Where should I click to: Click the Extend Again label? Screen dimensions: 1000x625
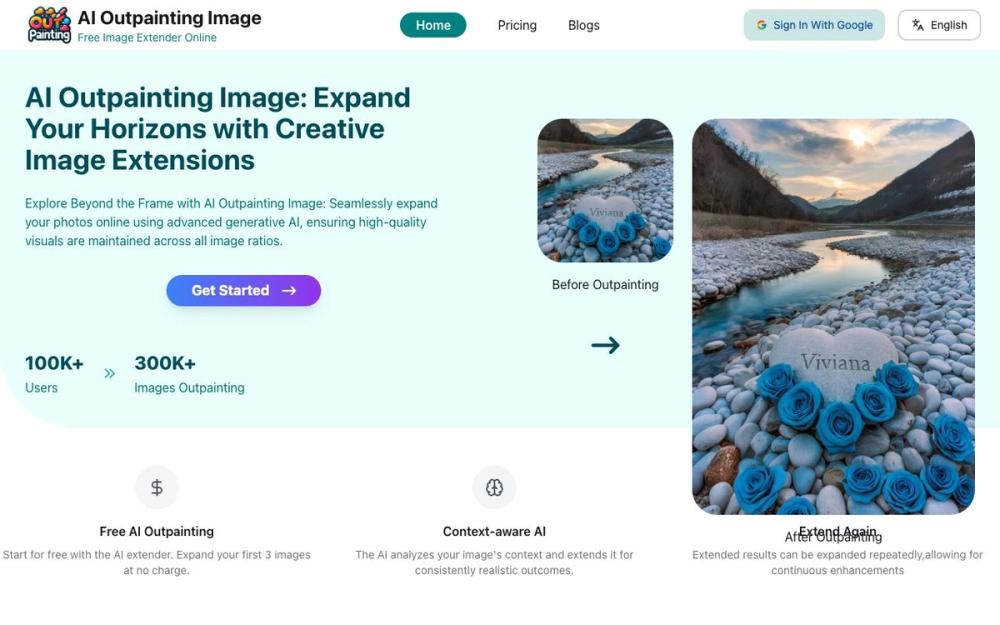click(x=836, y=531)
